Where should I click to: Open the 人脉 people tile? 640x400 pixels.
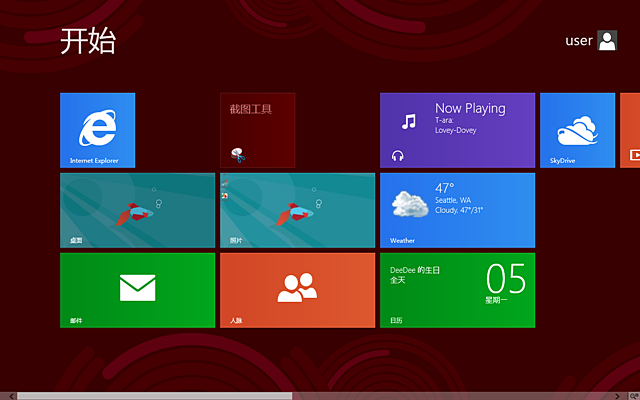(298, 290)
